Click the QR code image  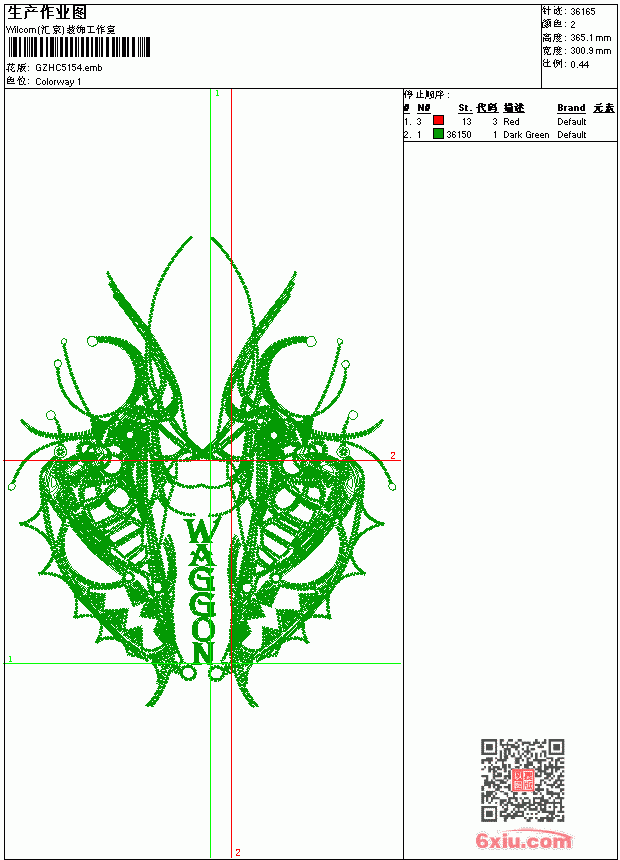click(523, 779)
